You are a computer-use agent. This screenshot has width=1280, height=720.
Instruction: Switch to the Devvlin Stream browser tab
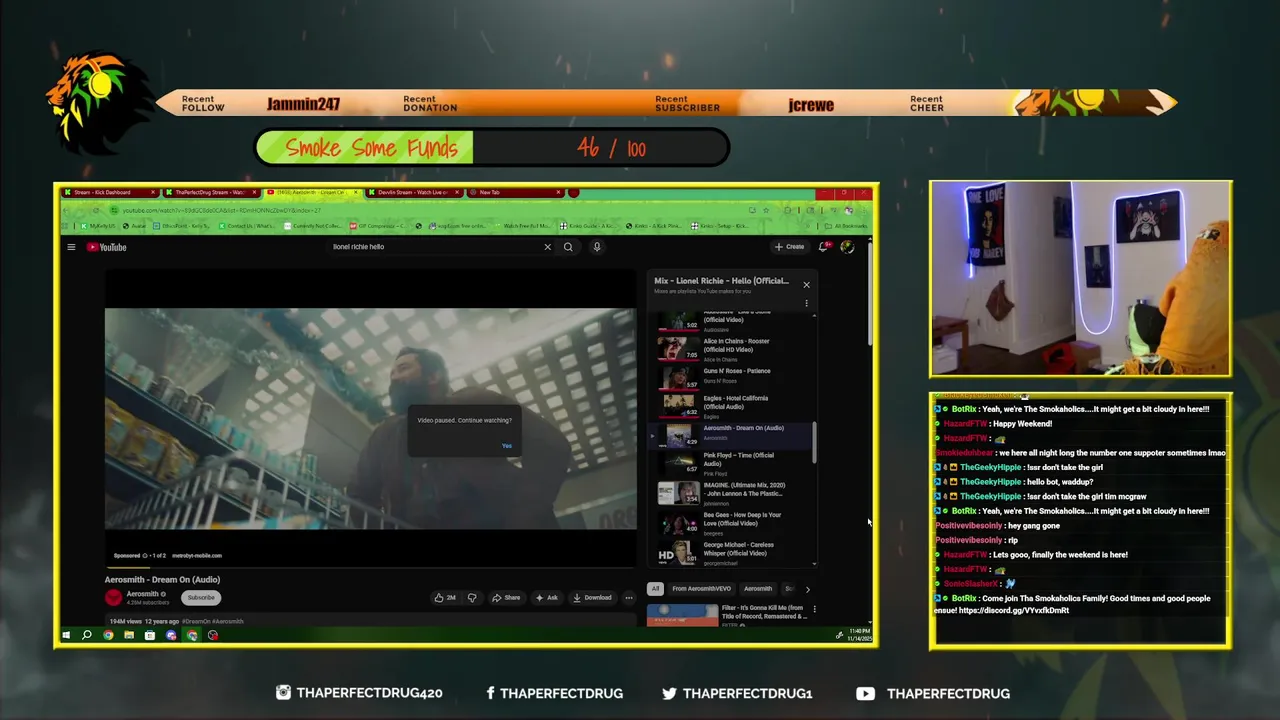click(416, 192)
